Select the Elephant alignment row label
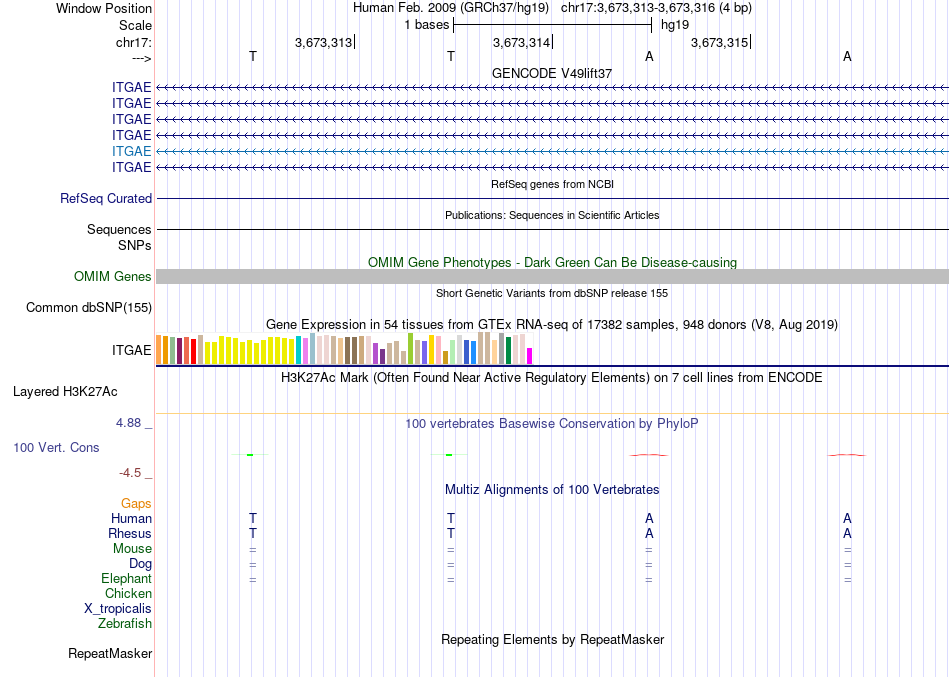The height and width of the screenshot is (677, 950). click(x=126, y=578)
